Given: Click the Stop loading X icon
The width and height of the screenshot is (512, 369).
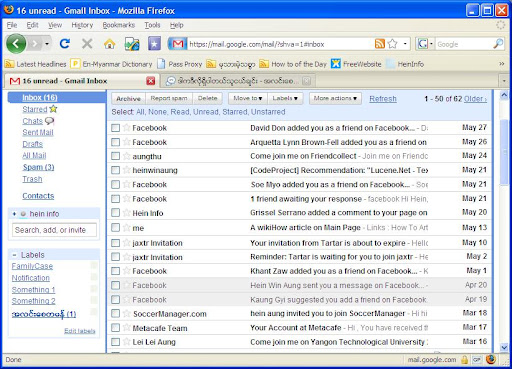Looking at the screenshot, I should pos(87,44).
